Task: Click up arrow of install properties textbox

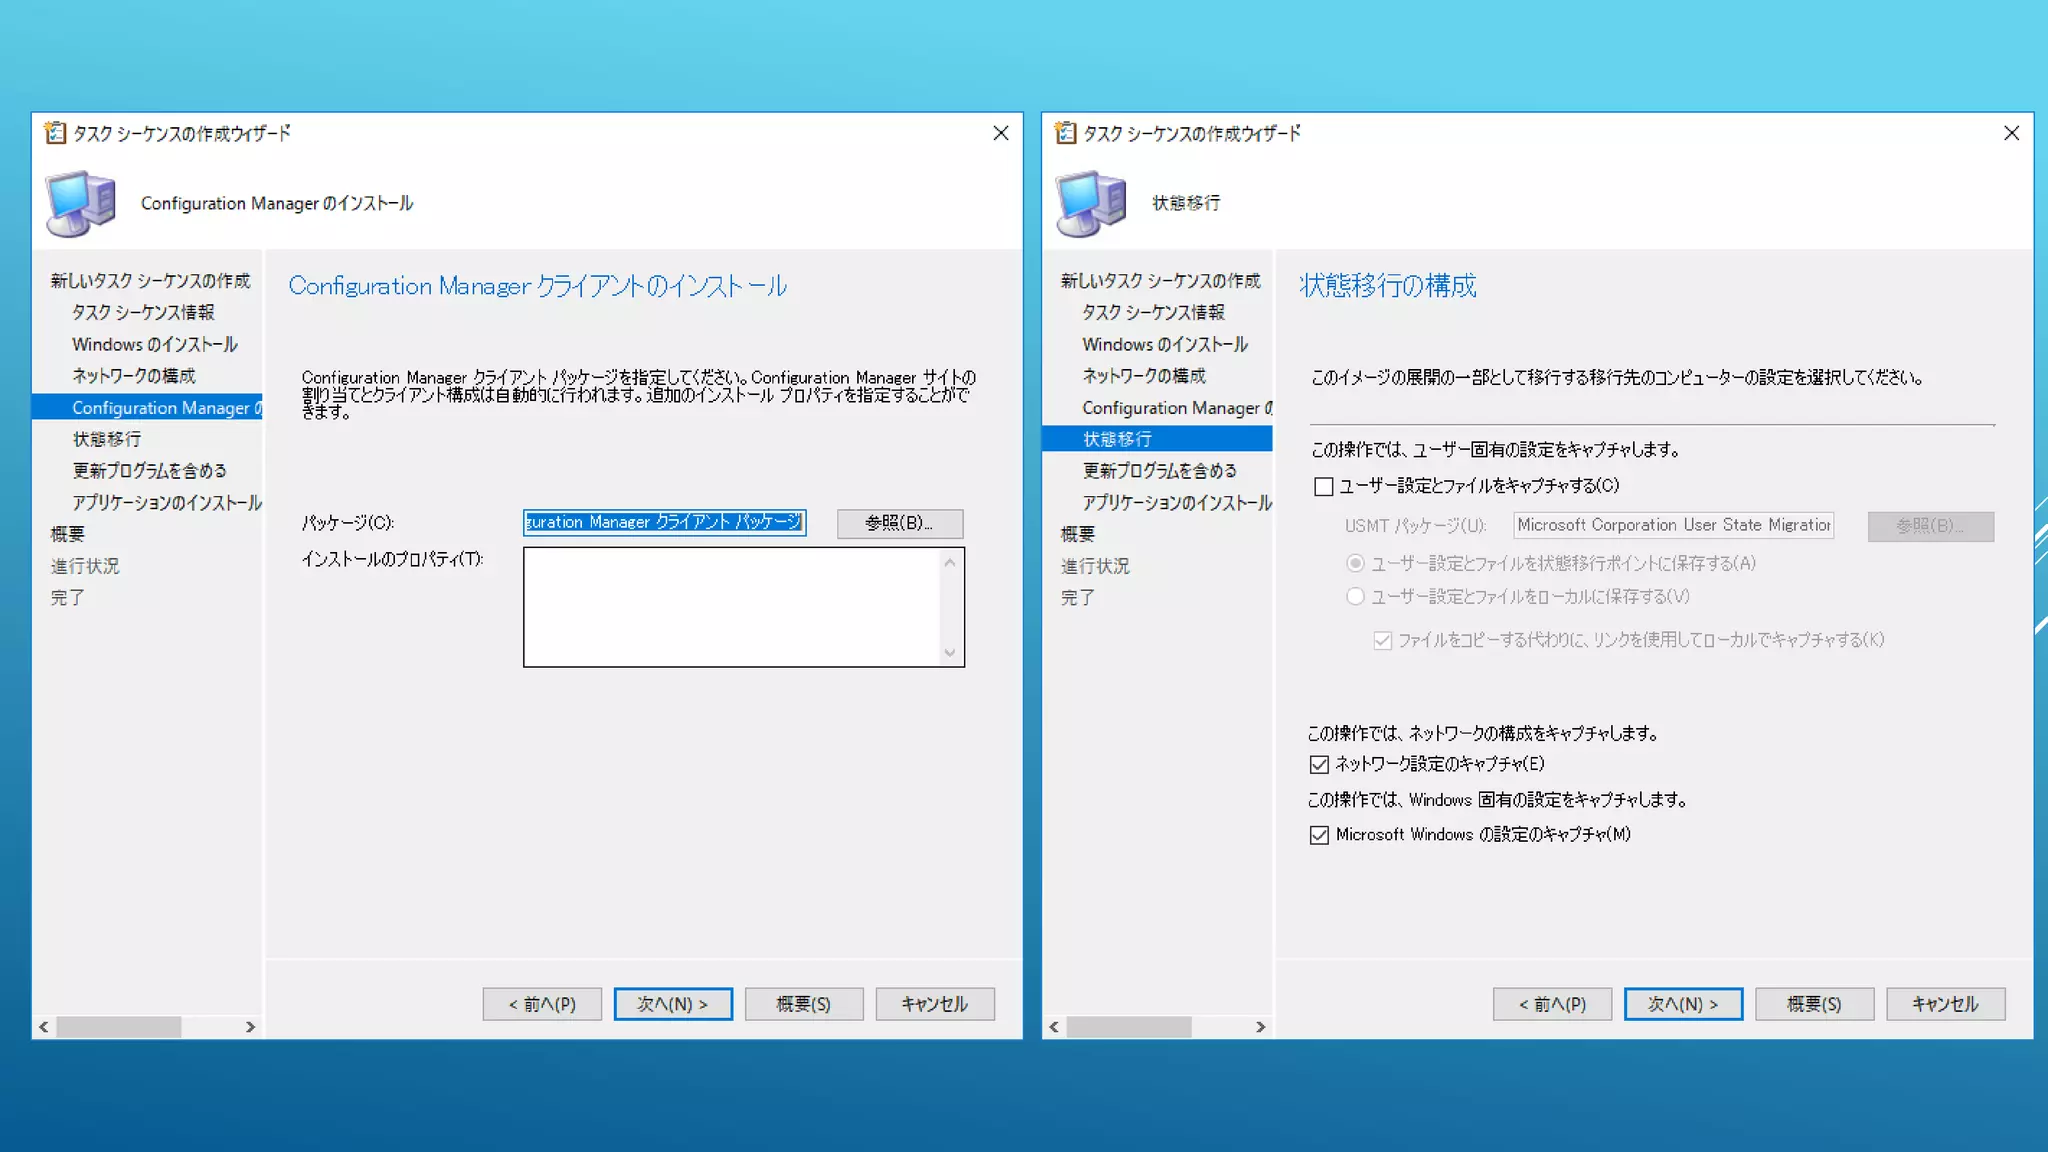Action: point(950,563)
